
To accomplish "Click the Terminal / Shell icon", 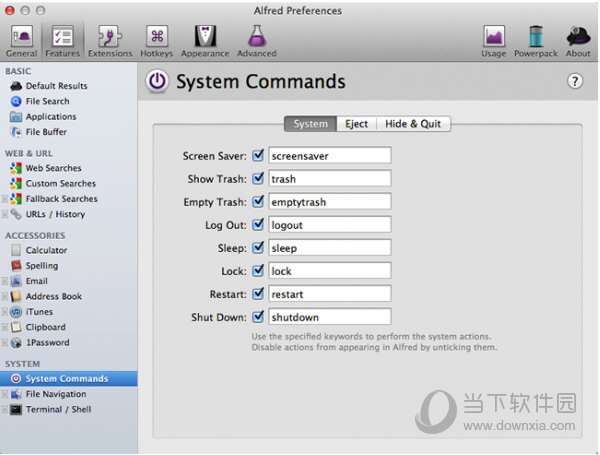I will point(16,409).
